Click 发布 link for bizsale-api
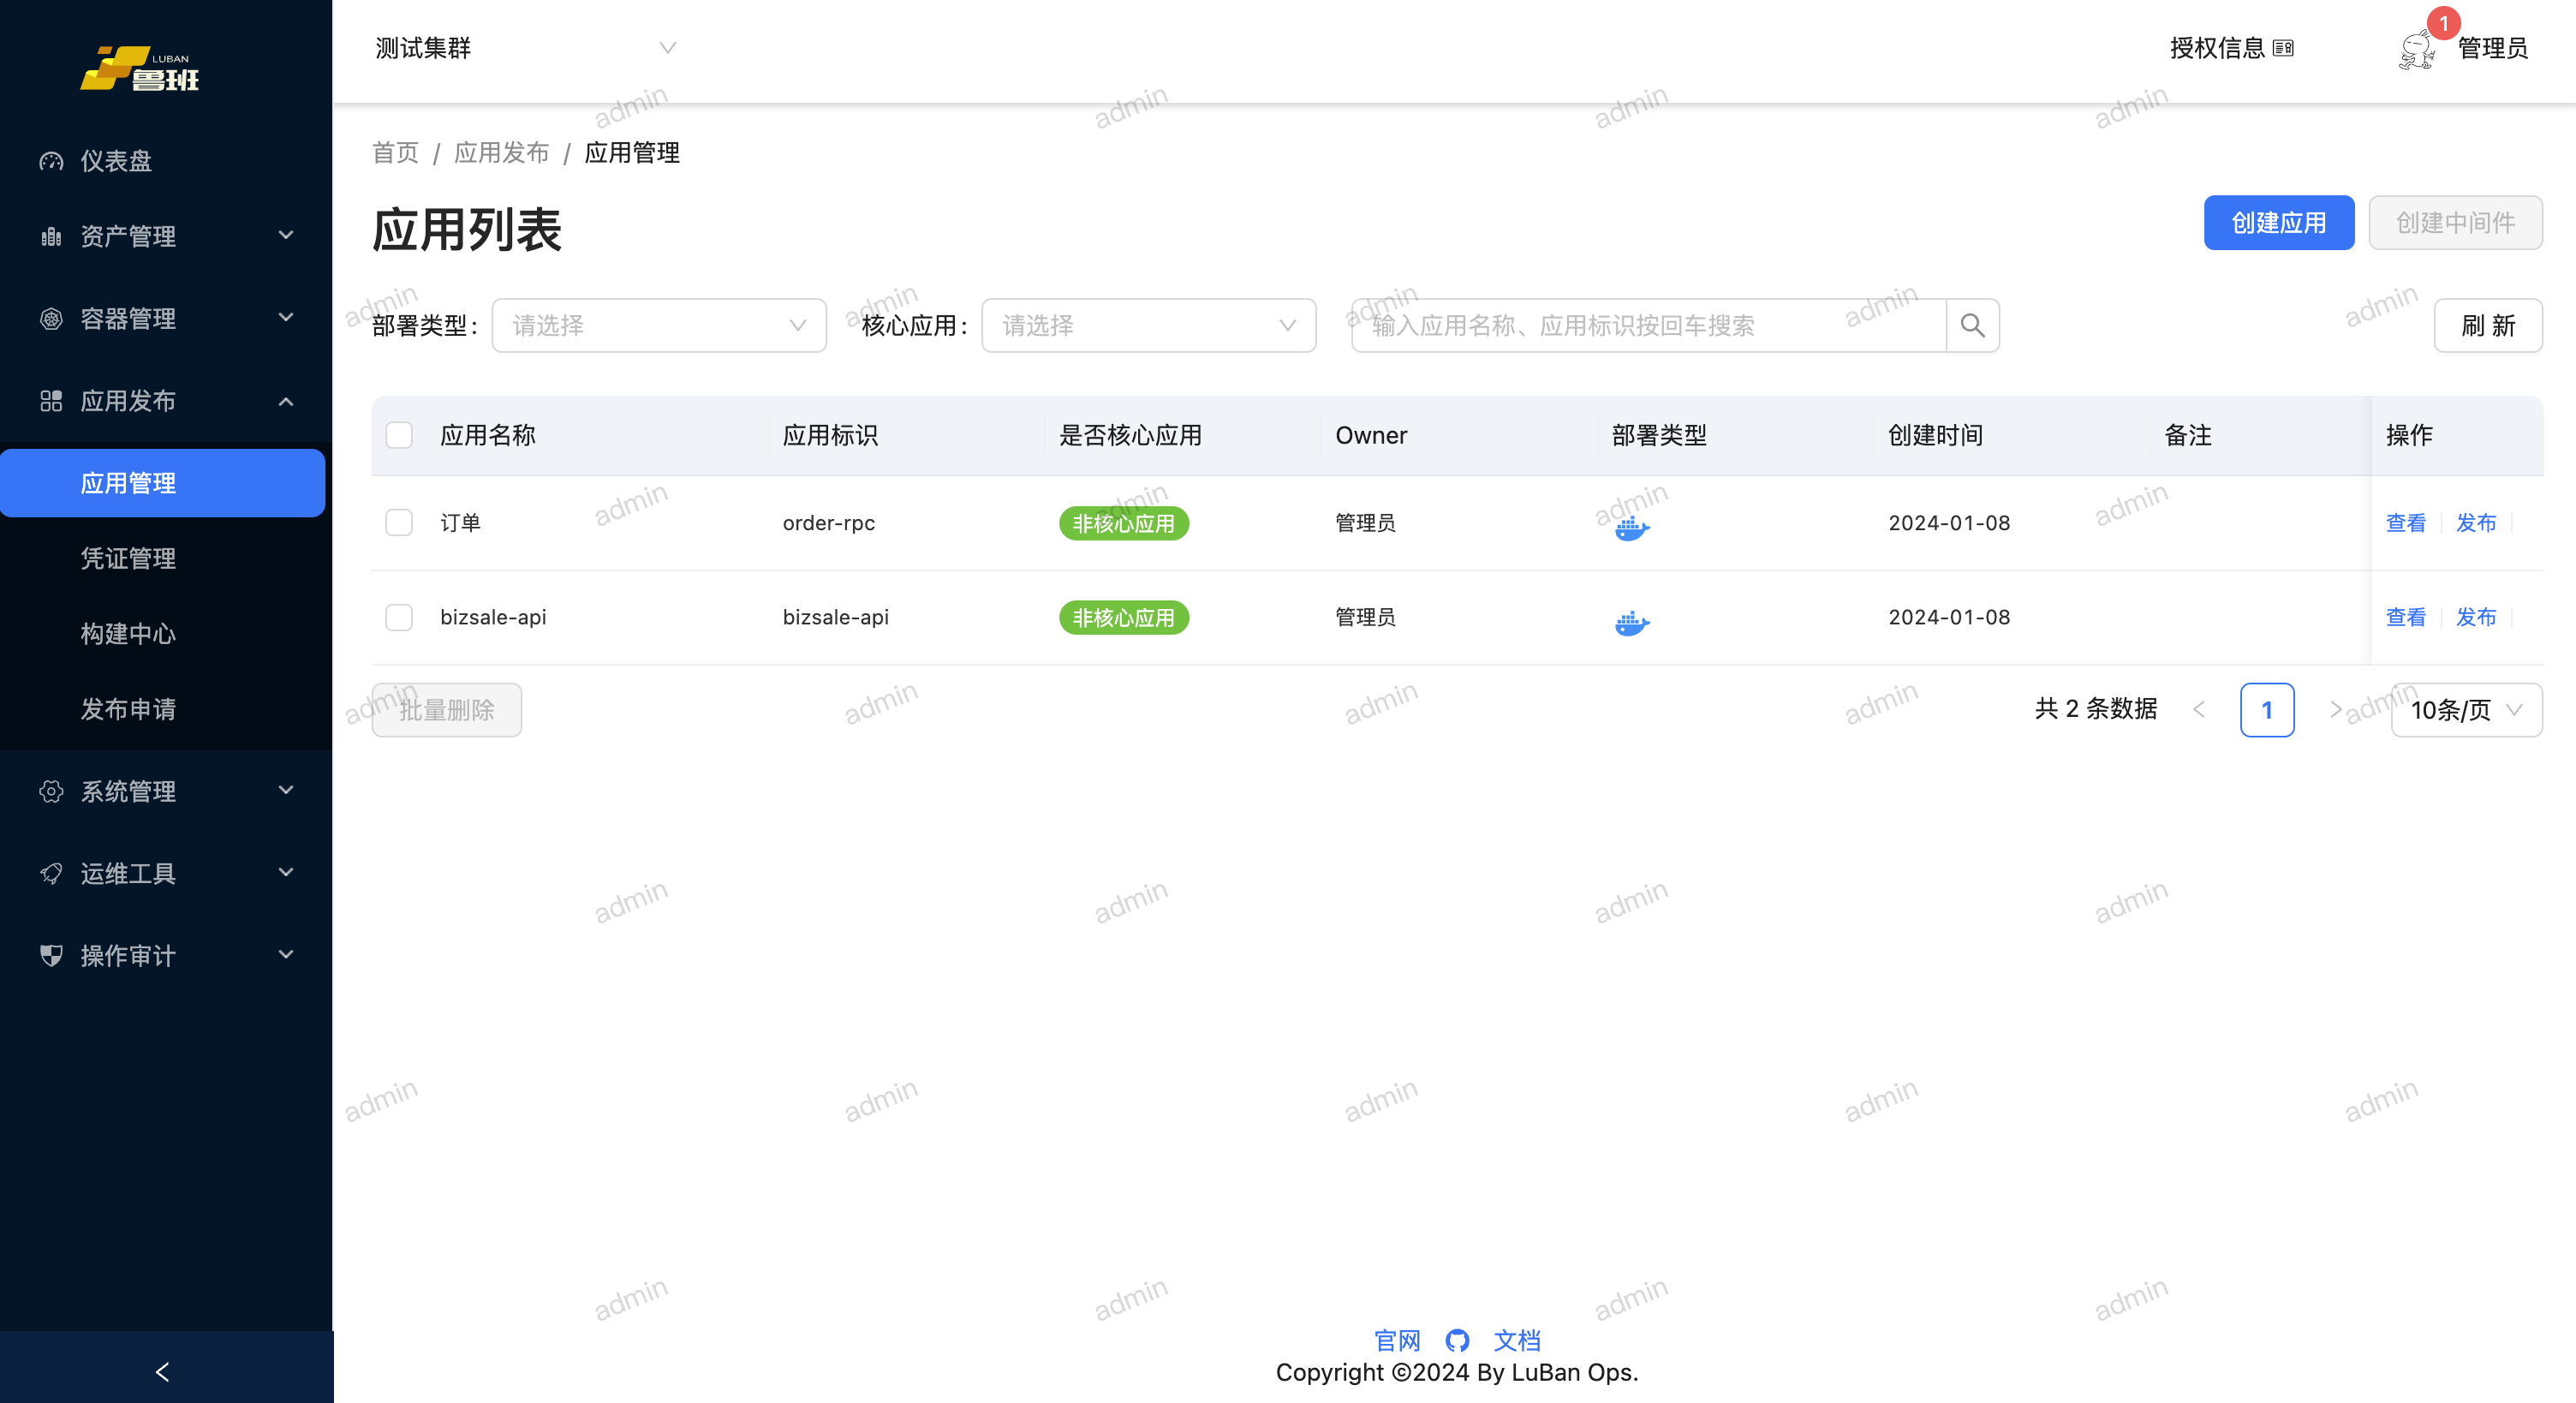 2475,617
